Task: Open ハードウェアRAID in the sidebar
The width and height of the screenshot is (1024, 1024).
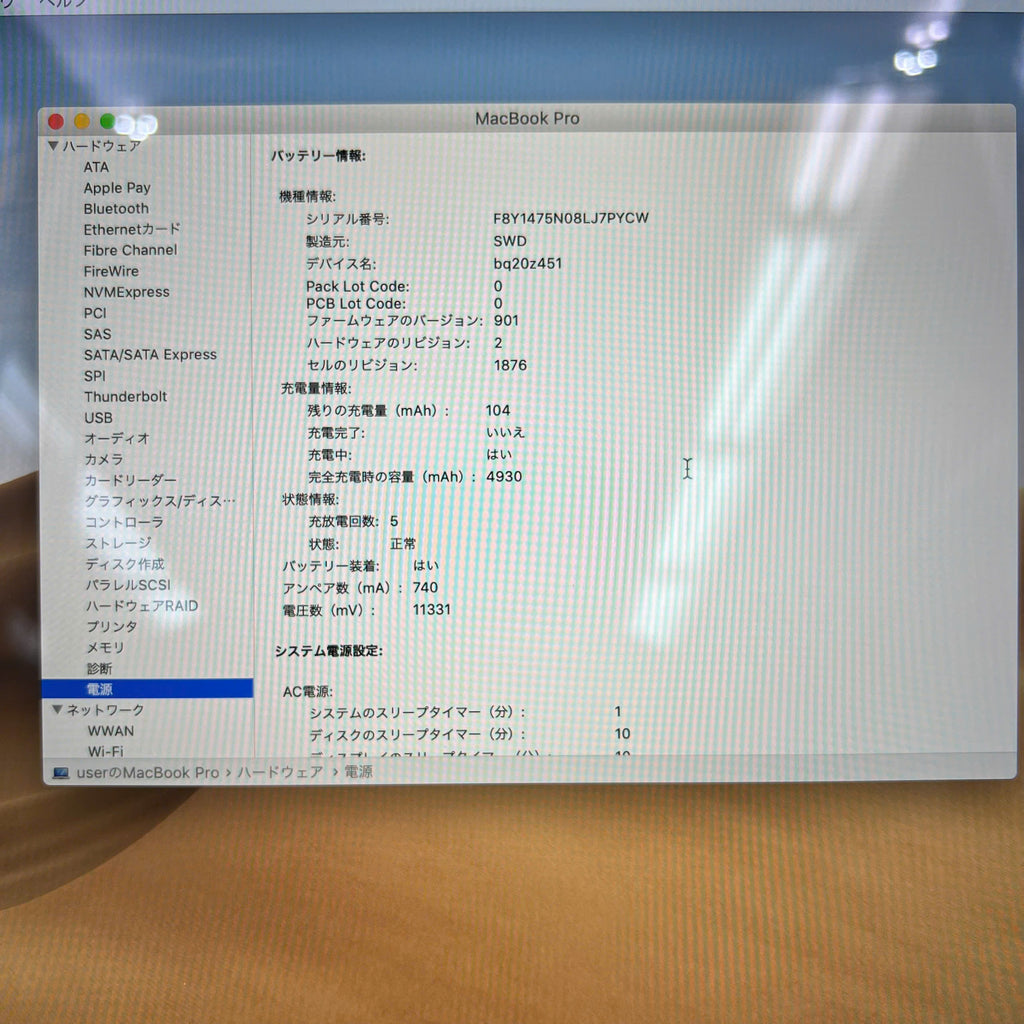Action: pyautogui.click(x=142, y=605)
